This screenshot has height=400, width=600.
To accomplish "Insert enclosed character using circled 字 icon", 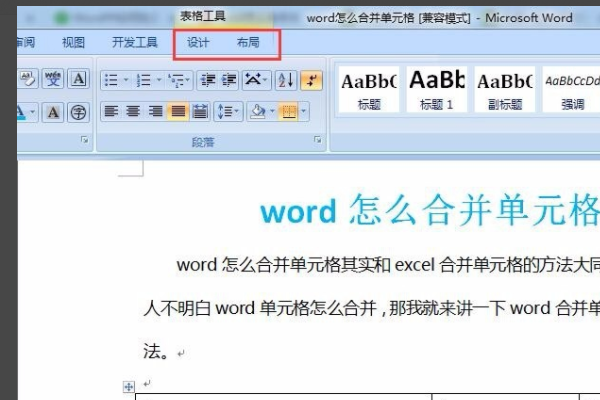I will (78, 113).
